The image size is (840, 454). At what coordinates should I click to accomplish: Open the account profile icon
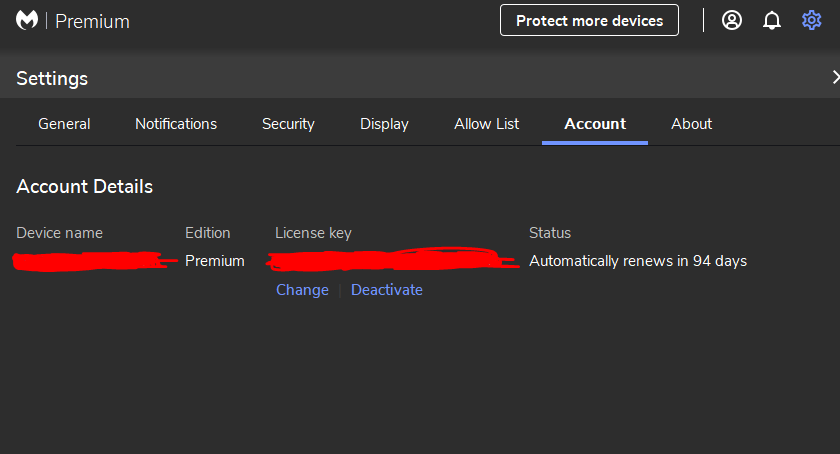[732, 20]
